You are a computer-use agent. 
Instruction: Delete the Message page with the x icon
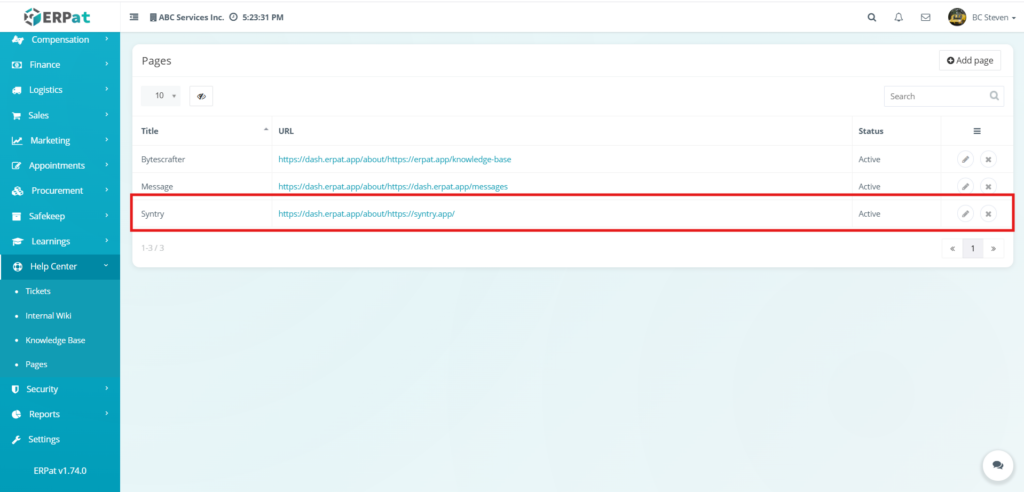pos(988,186)
